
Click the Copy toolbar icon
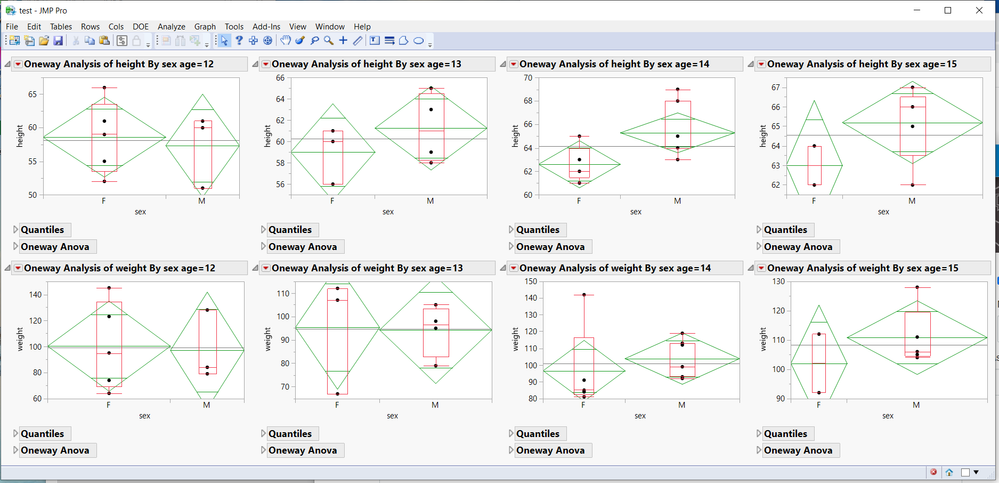click(90, 41)
